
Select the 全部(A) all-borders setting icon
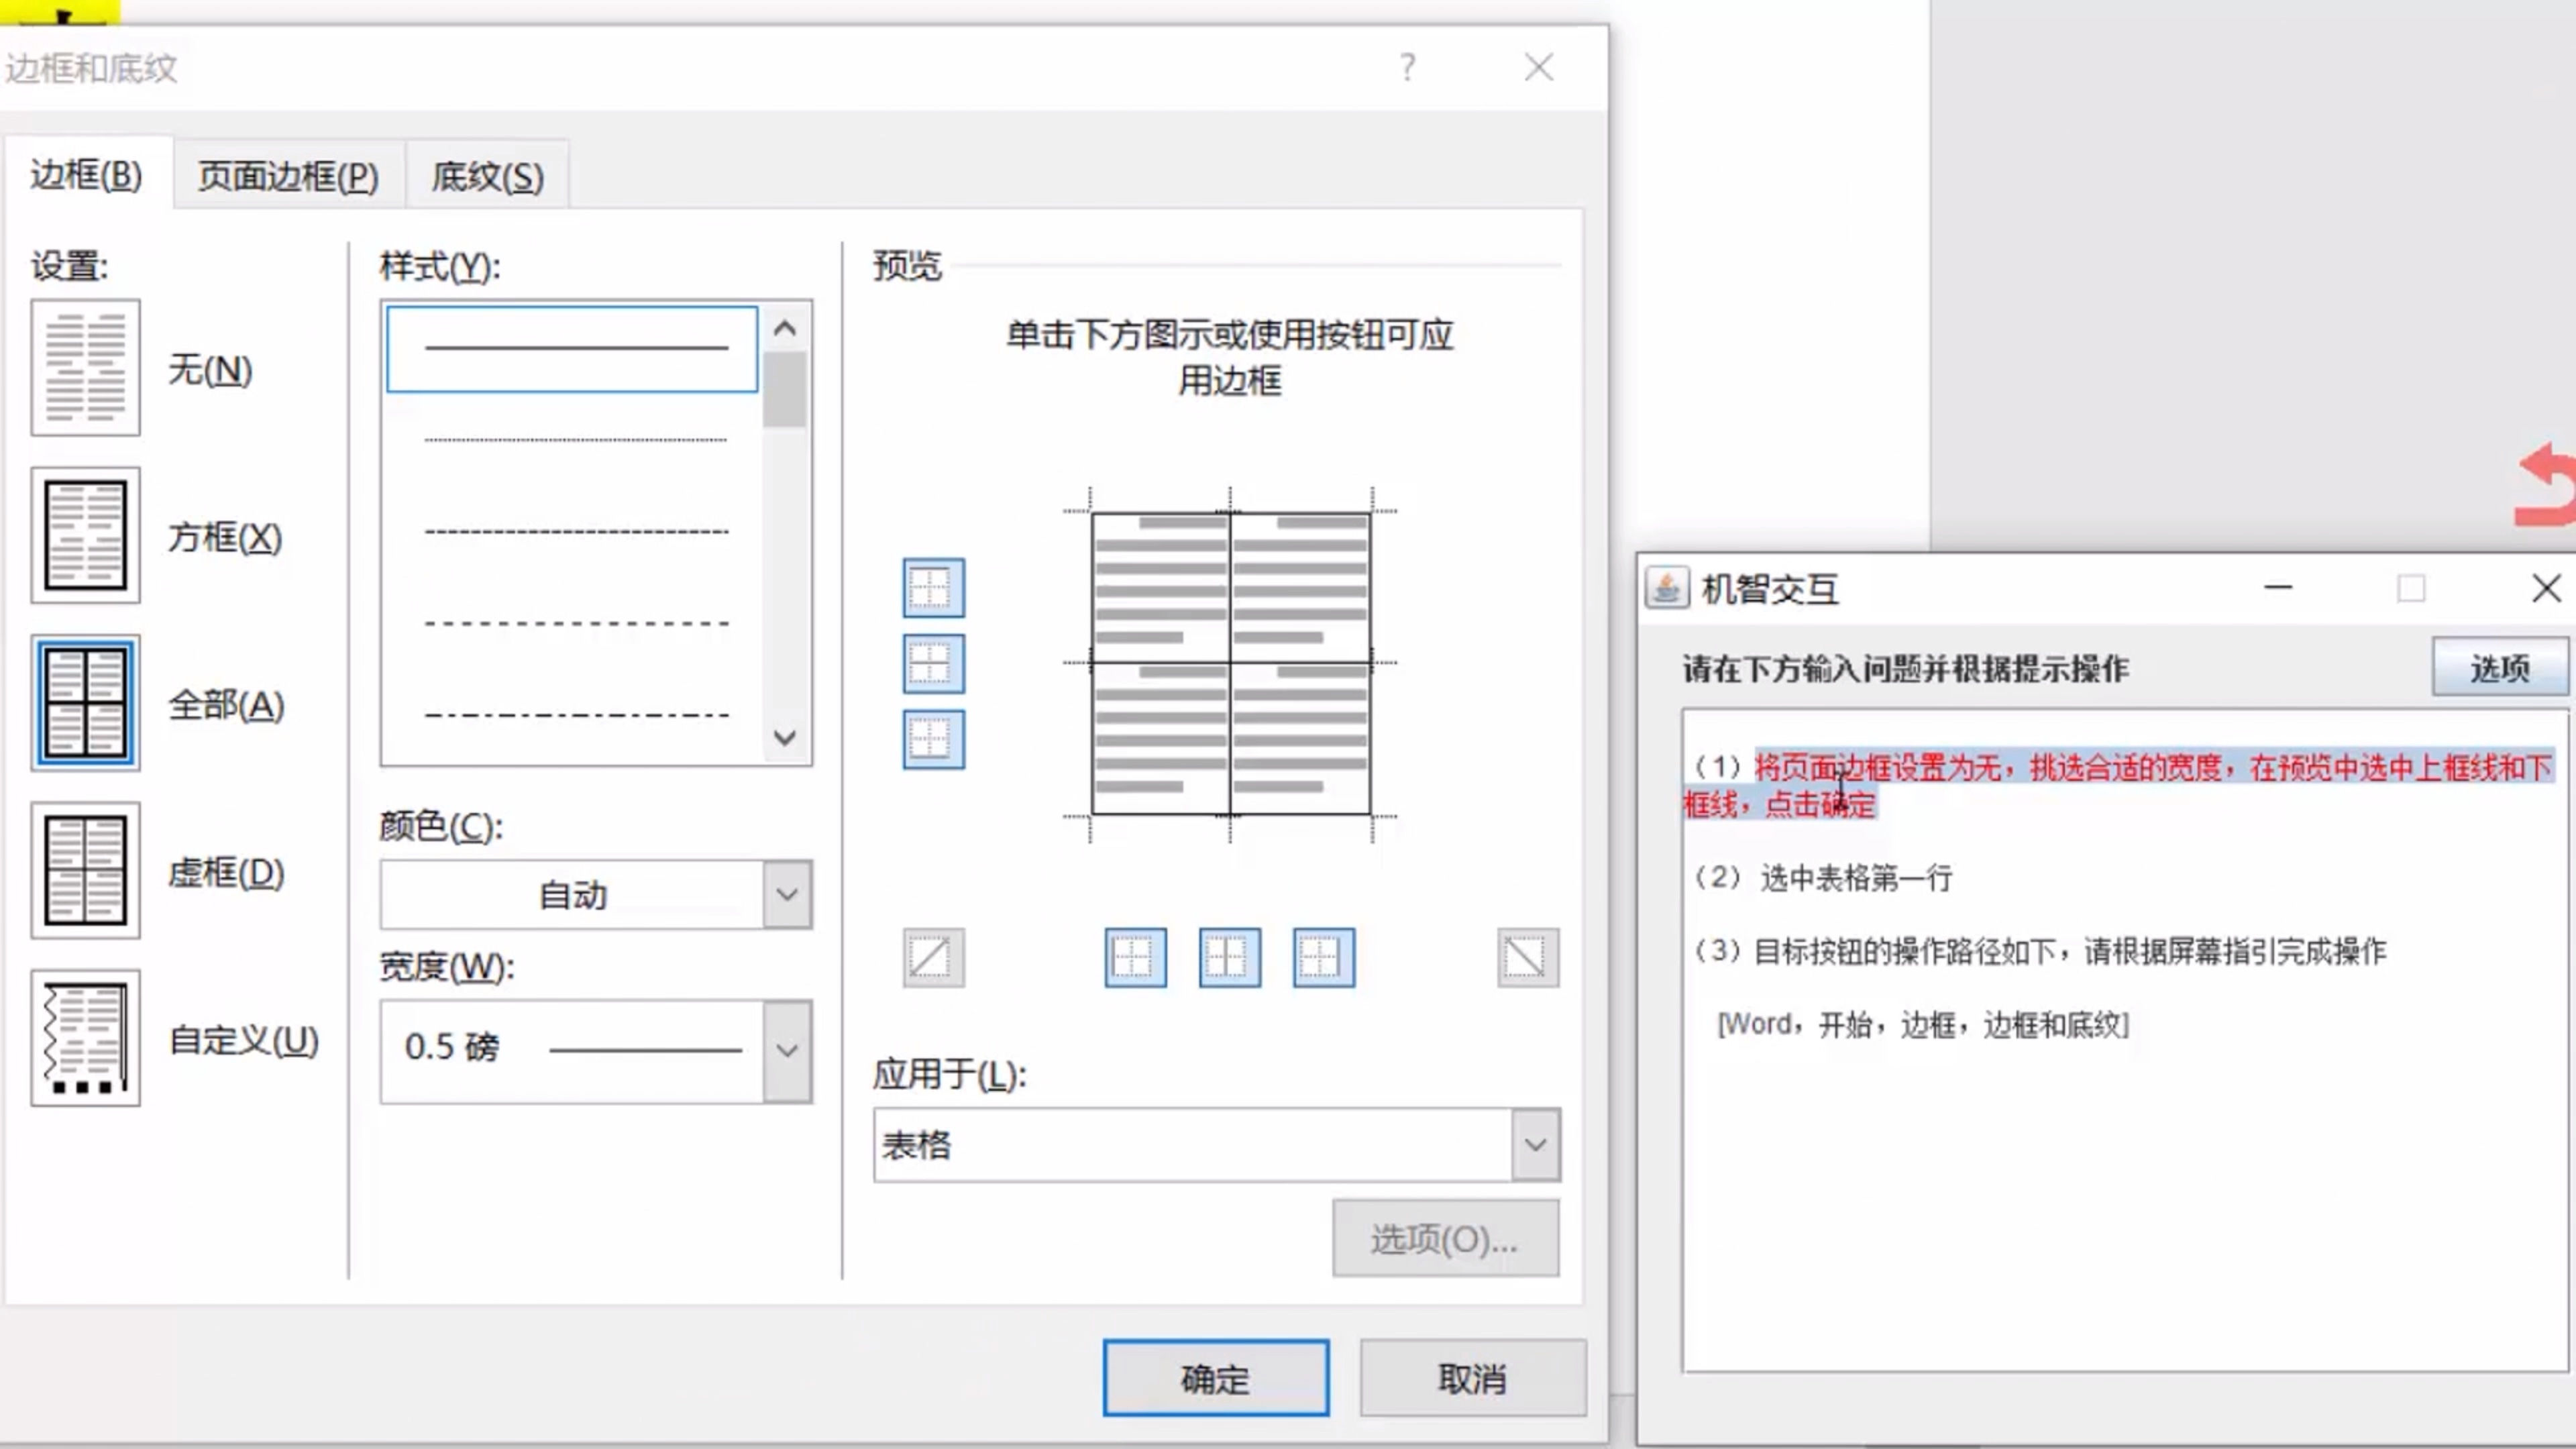tap(85, 703)
